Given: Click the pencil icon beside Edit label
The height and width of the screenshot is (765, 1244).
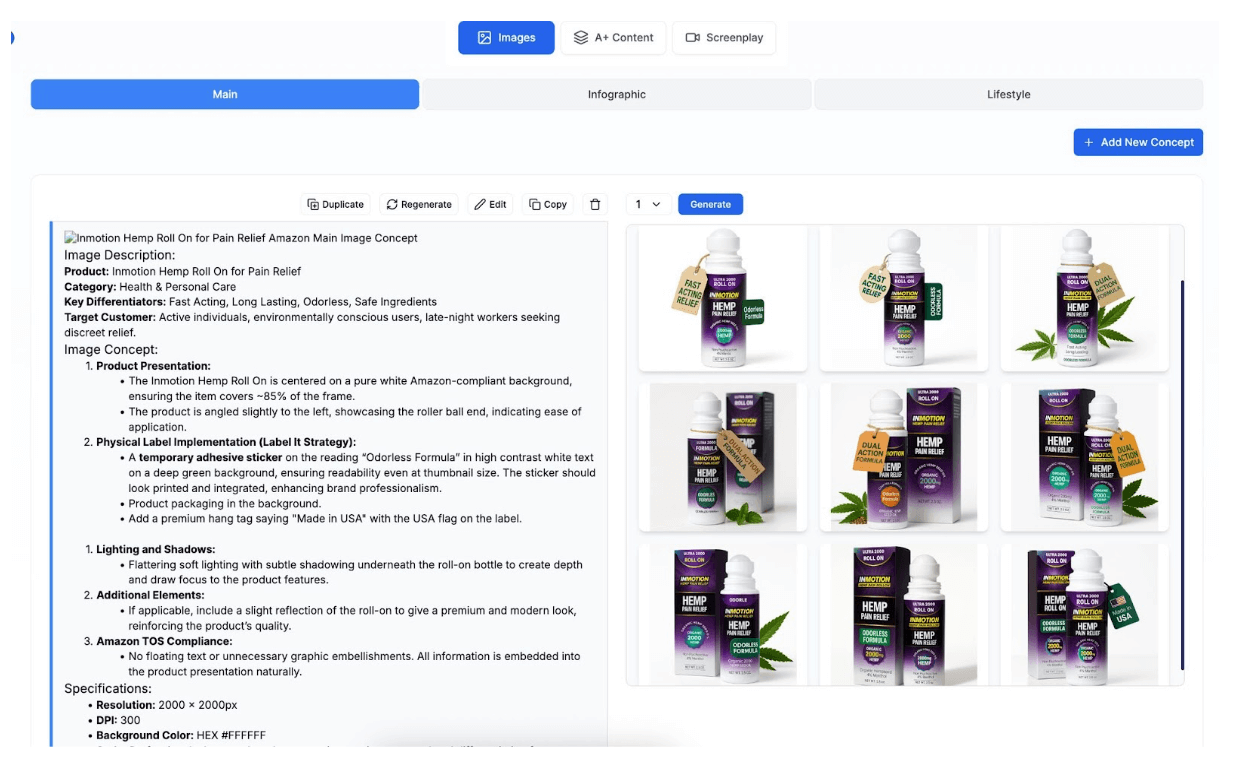Looking at the screenshot, I should pos(480,204).
